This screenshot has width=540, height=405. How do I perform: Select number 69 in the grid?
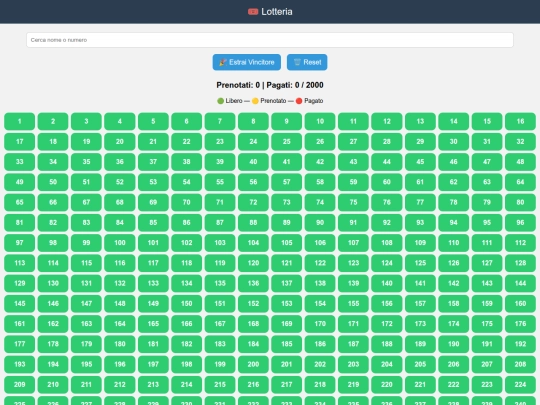pos(153,202)
